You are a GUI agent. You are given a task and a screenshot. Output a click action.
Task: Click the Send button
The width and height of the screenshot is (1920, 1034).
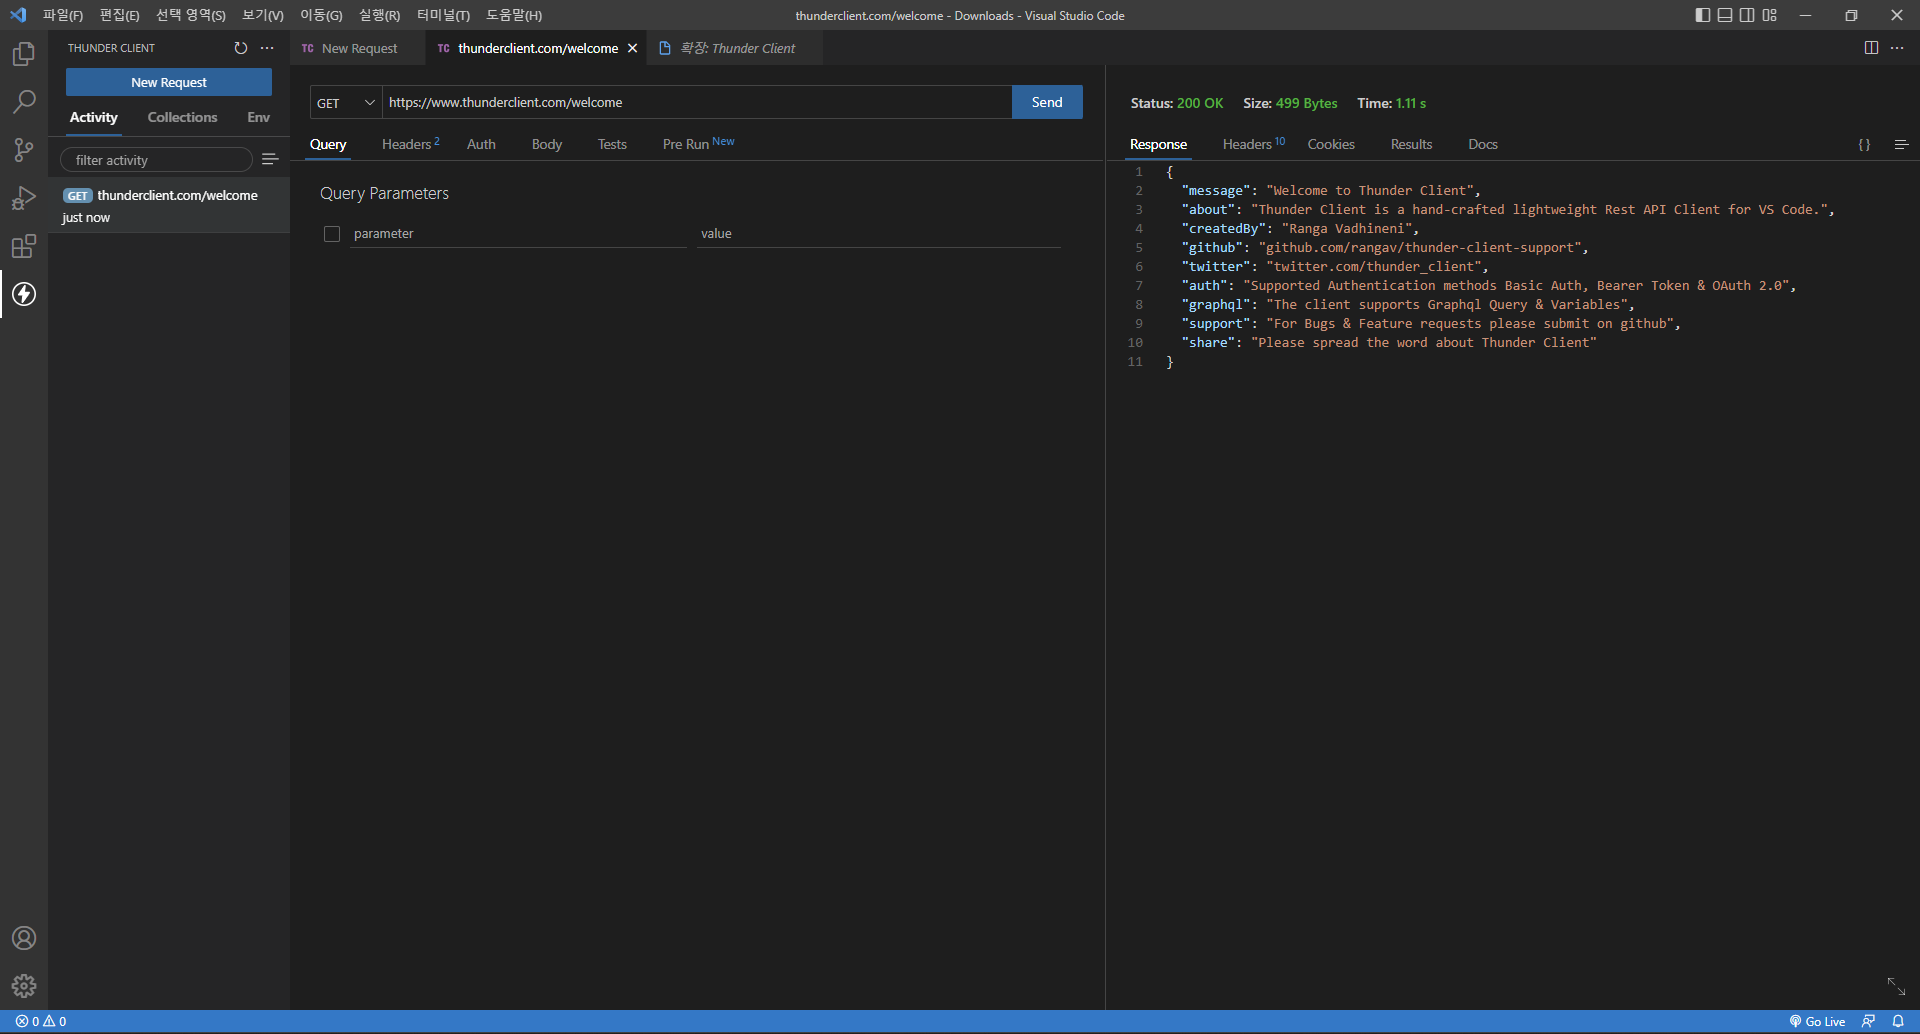(x=1047, y=102)
